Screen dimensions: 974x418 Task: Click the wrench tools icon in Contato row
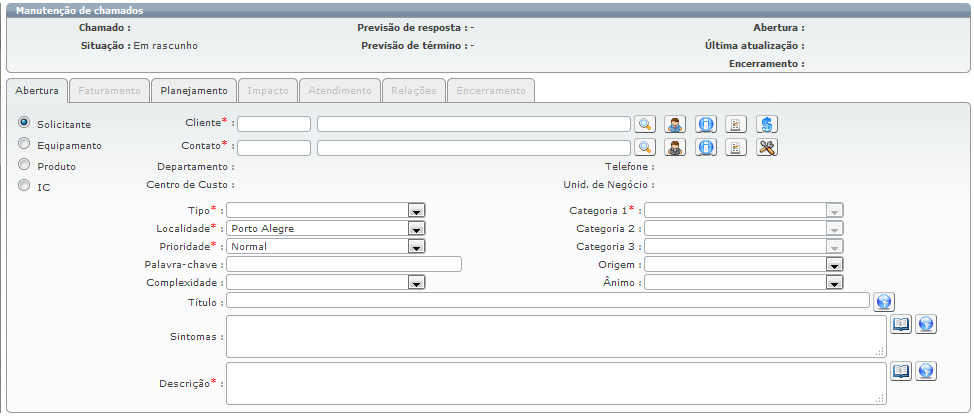click(x=767, y=147)
